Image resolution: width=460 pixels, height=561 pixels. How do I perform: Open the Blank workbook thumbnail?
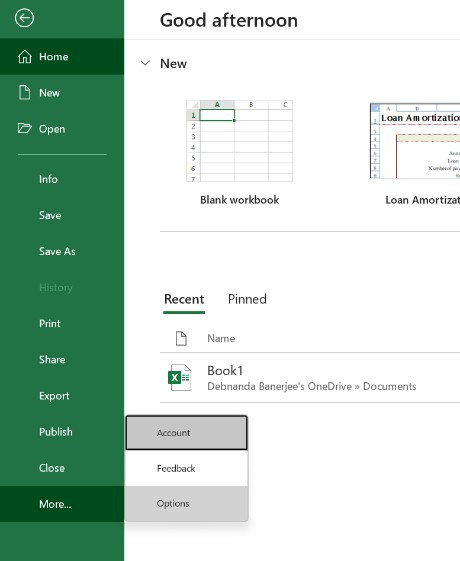(x=239, y=141)
